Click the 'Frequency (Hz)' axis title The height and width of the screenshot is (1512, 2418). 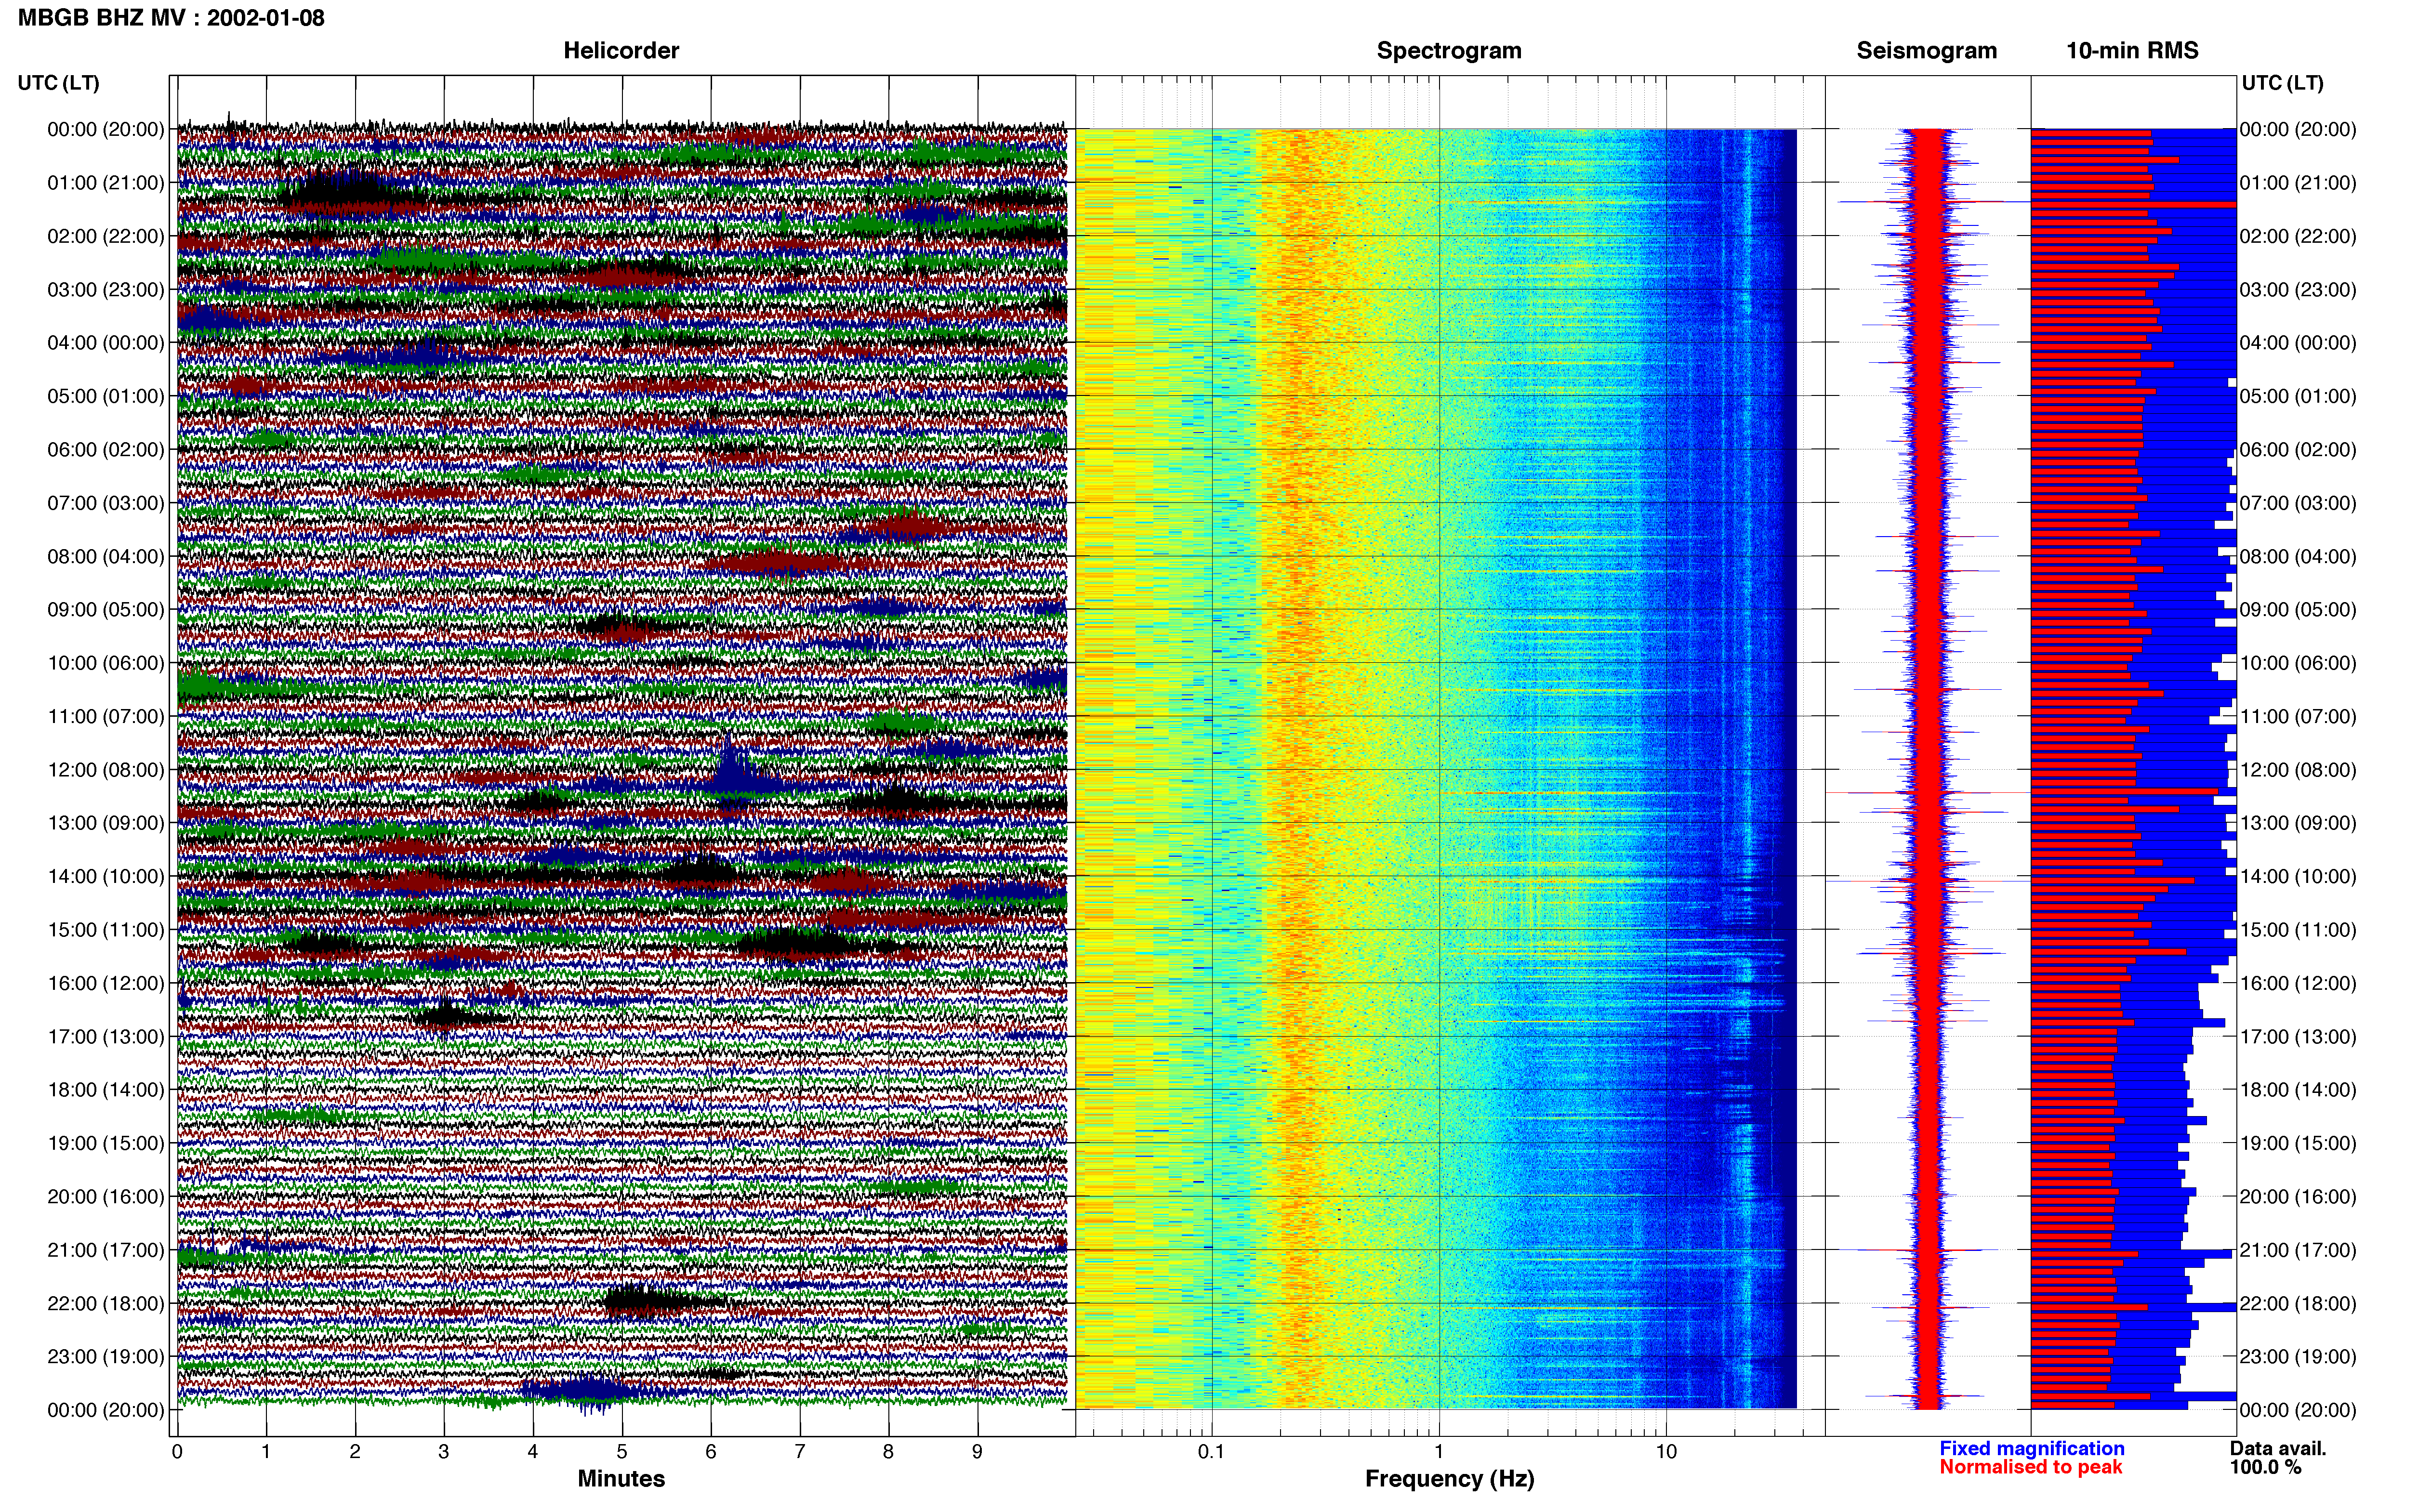(x=1449, y=1478)
